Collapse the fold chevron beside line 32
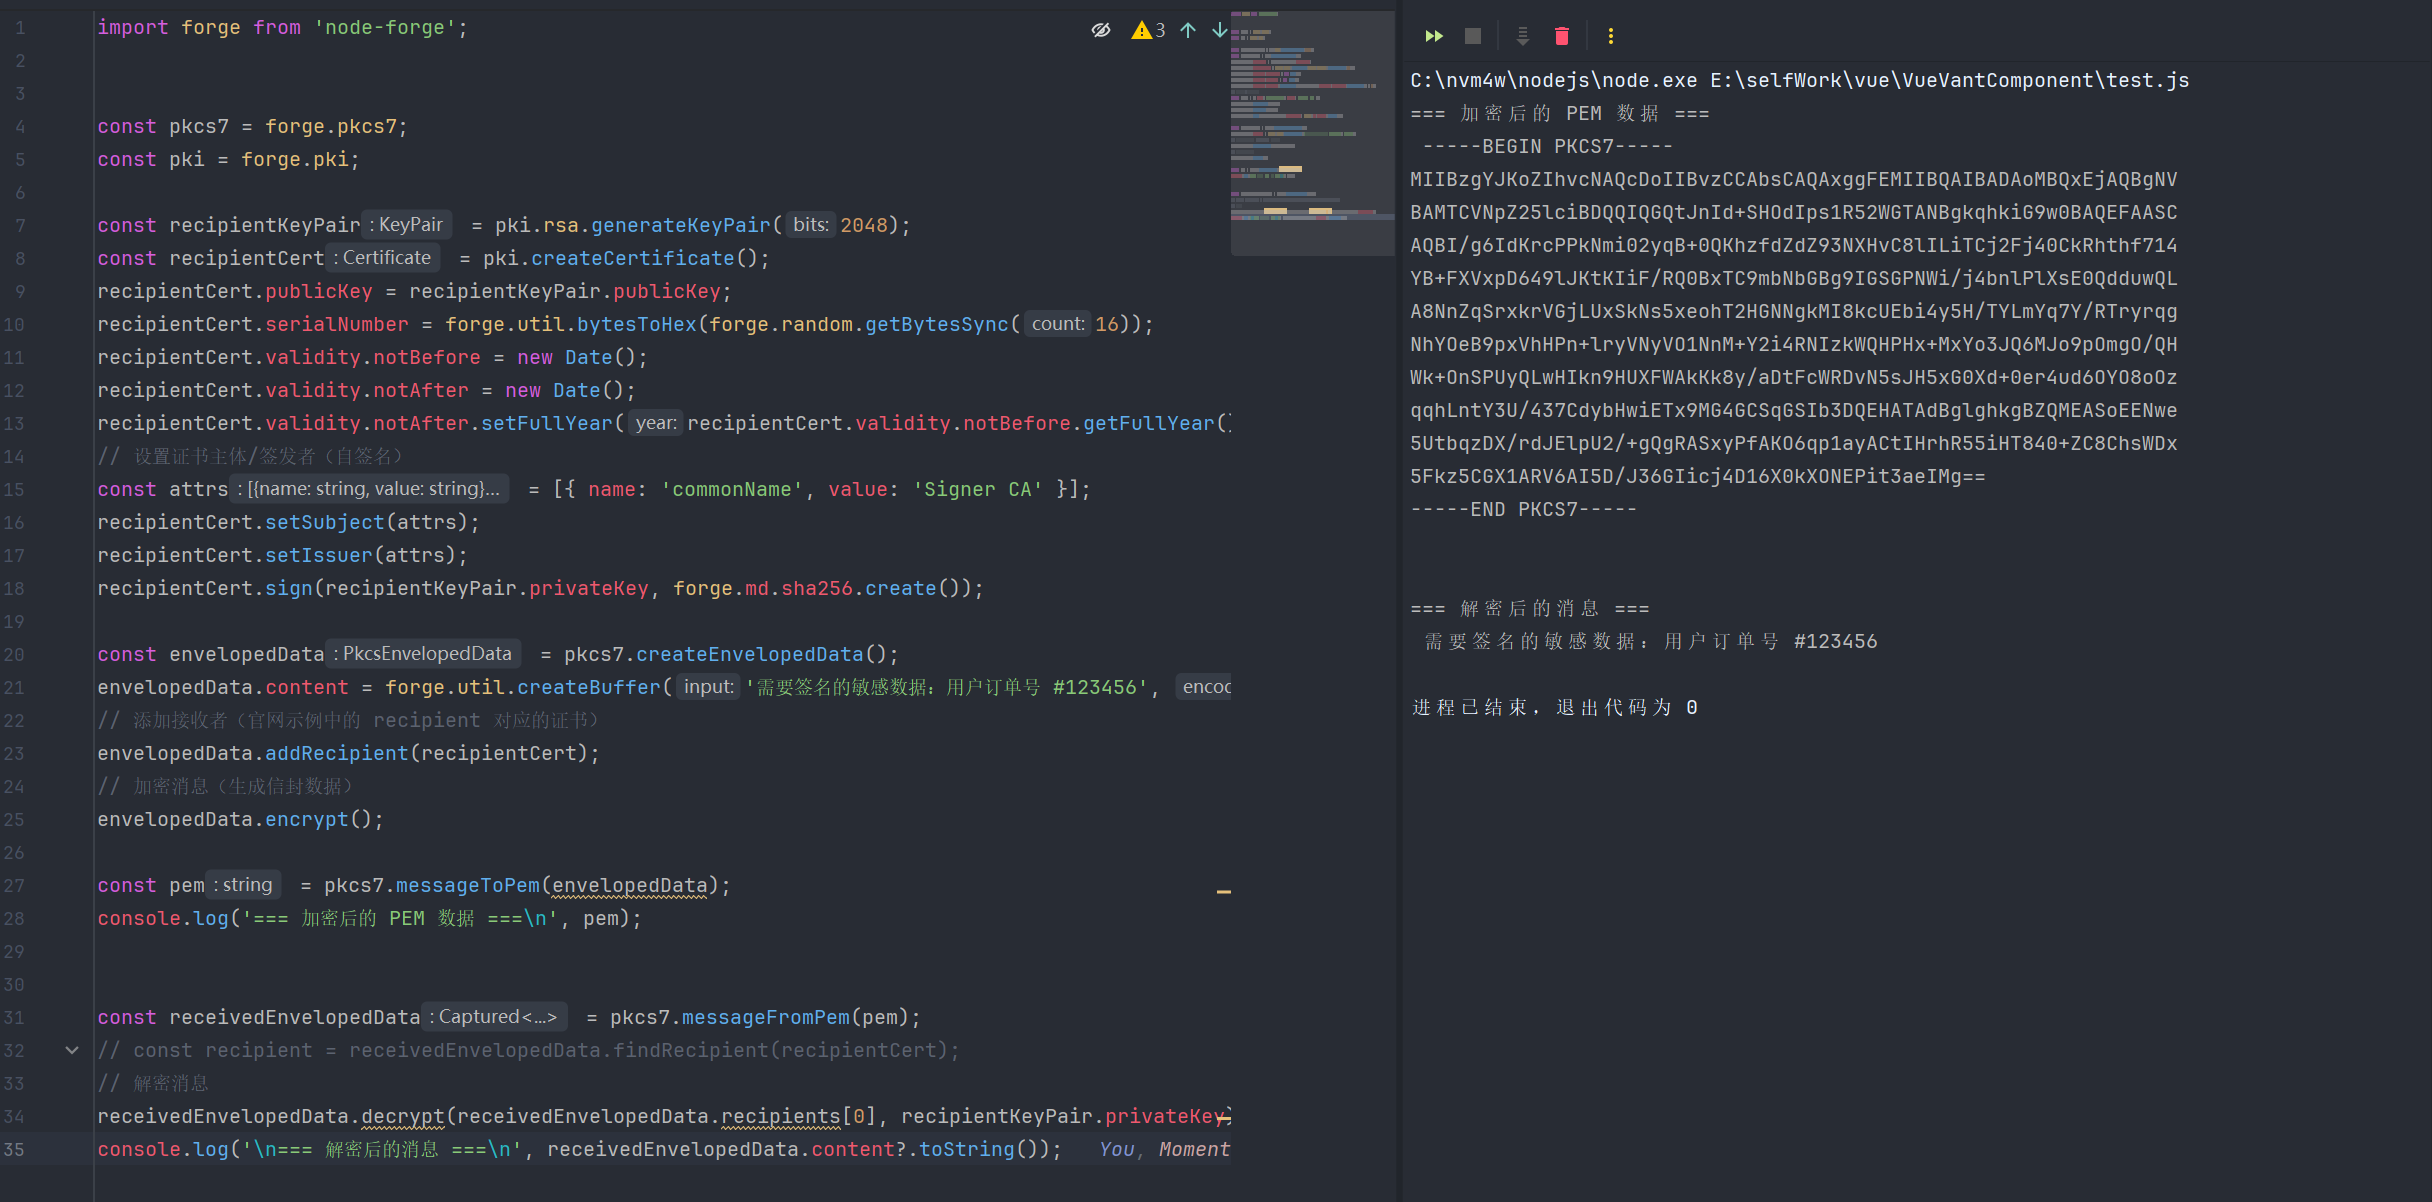Image resolution: width=2432 pixels, height=1202 pixels. [72, 1050]
